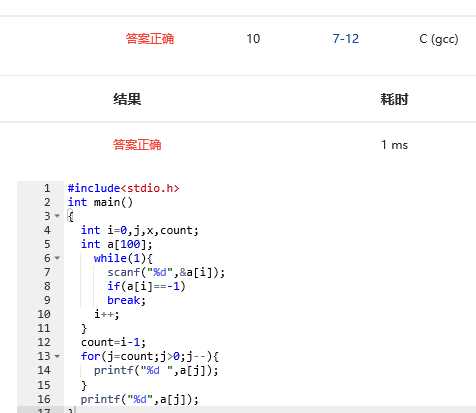Click the printf("%d ",a[j]) line inside loop

[156, 370]
